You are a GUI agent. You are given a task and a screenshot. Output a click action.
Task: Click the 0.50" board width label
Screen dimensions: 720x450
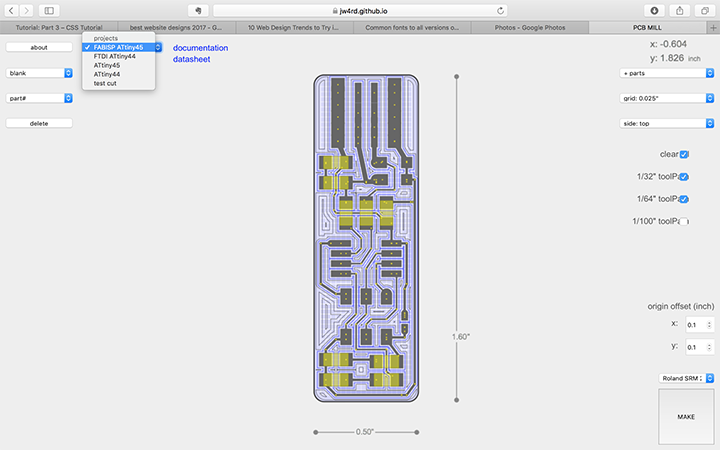tap(365, 432)
